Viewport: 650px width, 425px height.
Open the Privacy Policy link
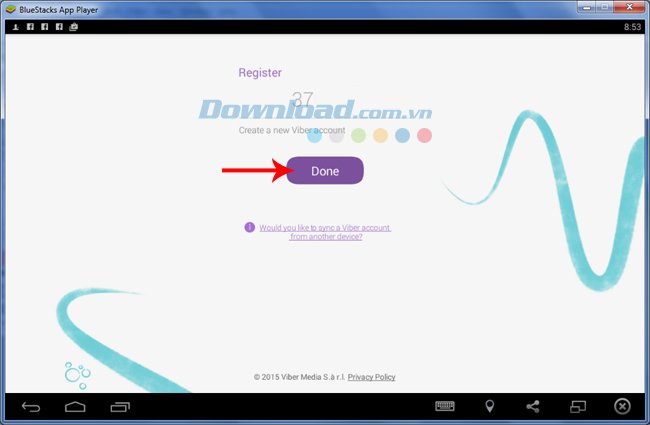point(371,377)
